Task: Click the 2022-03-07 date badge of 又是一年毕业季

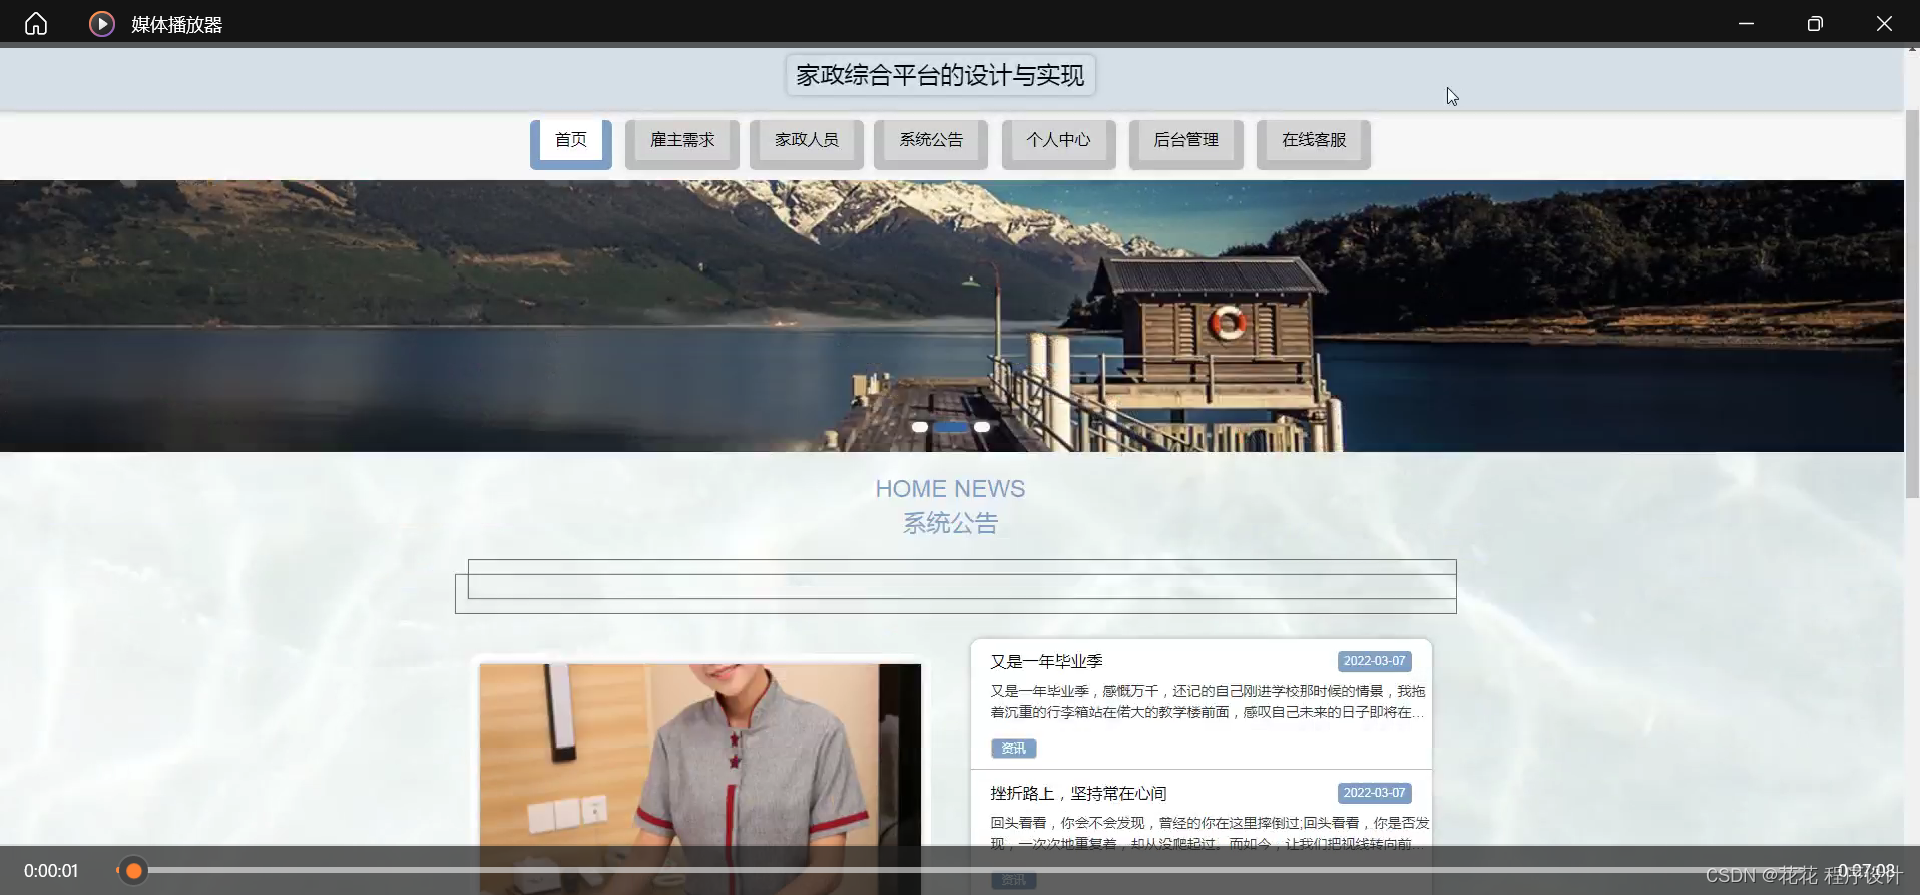Action: coord(1374,661)
